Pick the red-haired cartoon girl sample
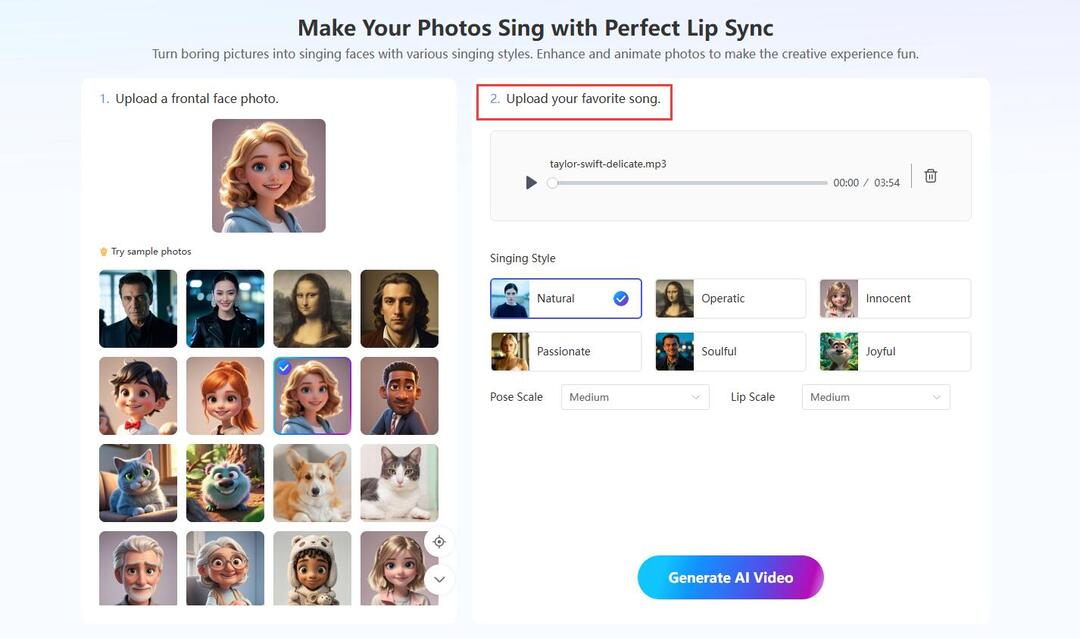Screen dimensions: 1080x638 coord(225,396)
